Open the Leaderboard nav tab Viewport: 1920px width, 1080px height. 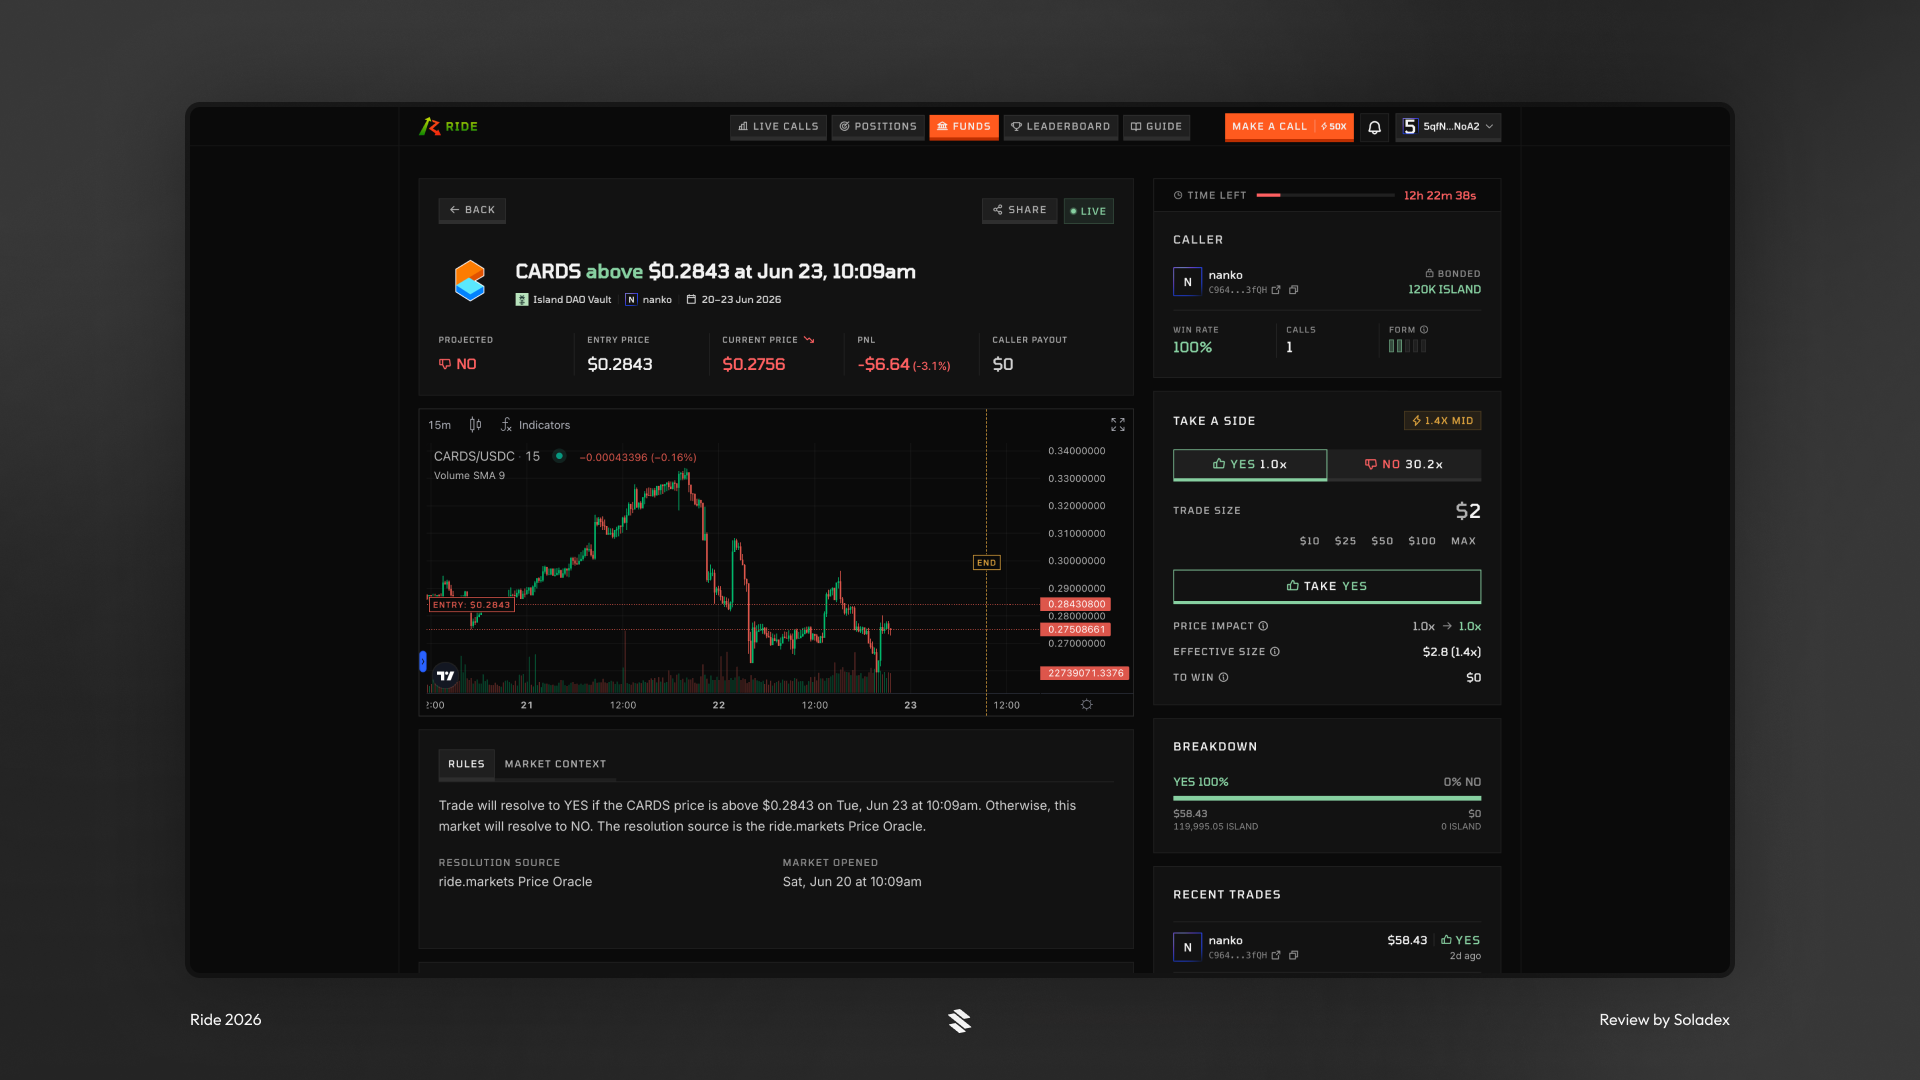[x=1061, y=127]
